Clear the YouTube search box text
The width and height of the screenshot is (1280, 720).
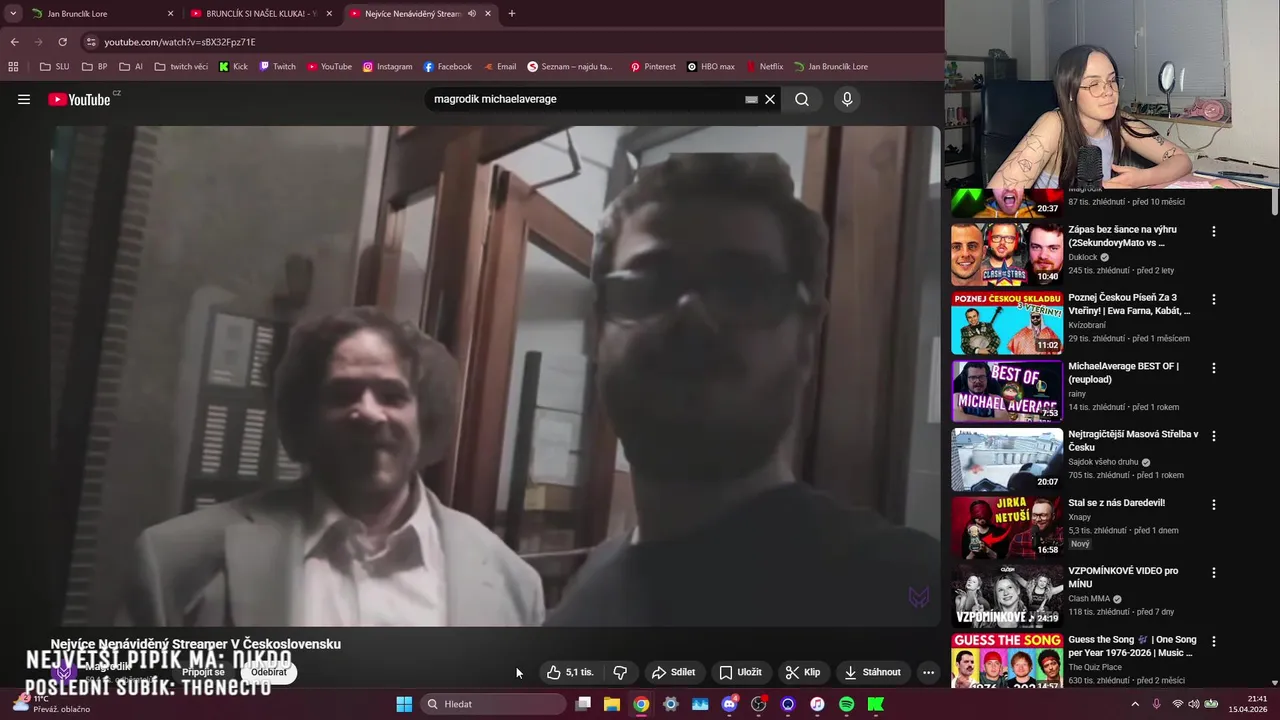click(x=770, y=99)
